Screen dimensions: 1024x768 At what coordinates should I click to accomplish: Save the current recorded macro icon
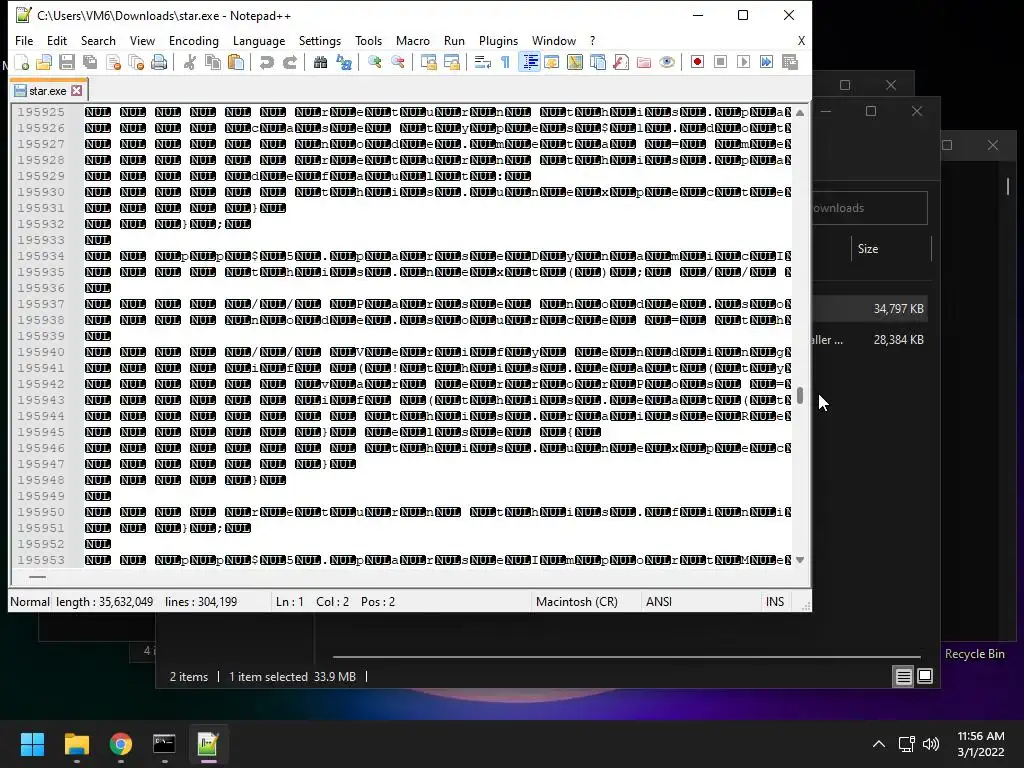point(790,62)
